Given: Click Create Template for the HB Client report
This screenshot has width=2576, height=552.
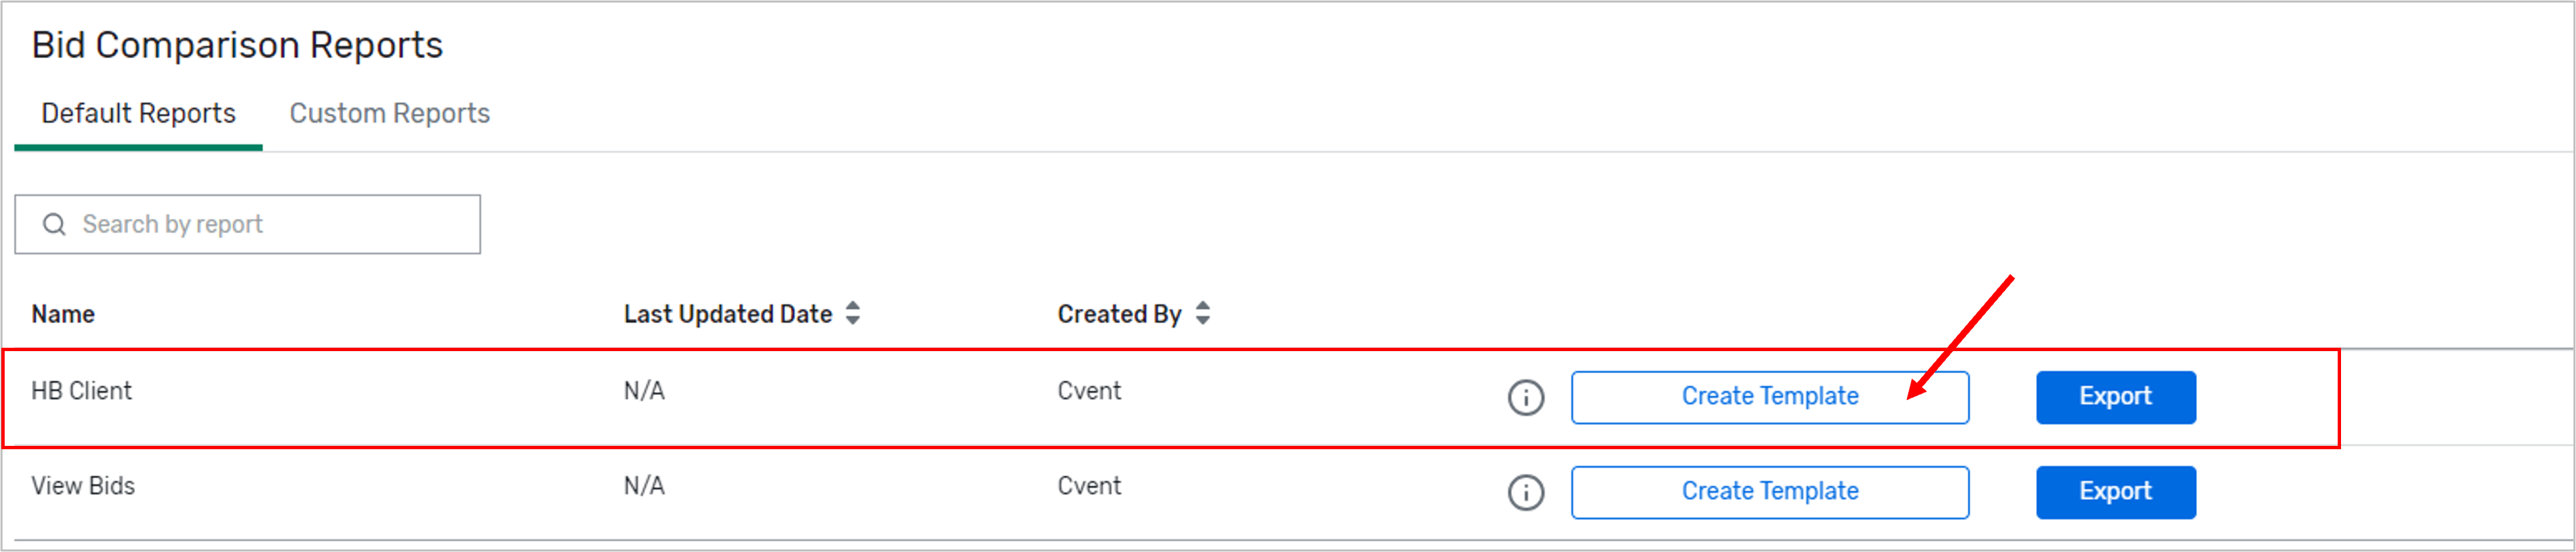Looking at the screenshot, I should [1770, 396].
